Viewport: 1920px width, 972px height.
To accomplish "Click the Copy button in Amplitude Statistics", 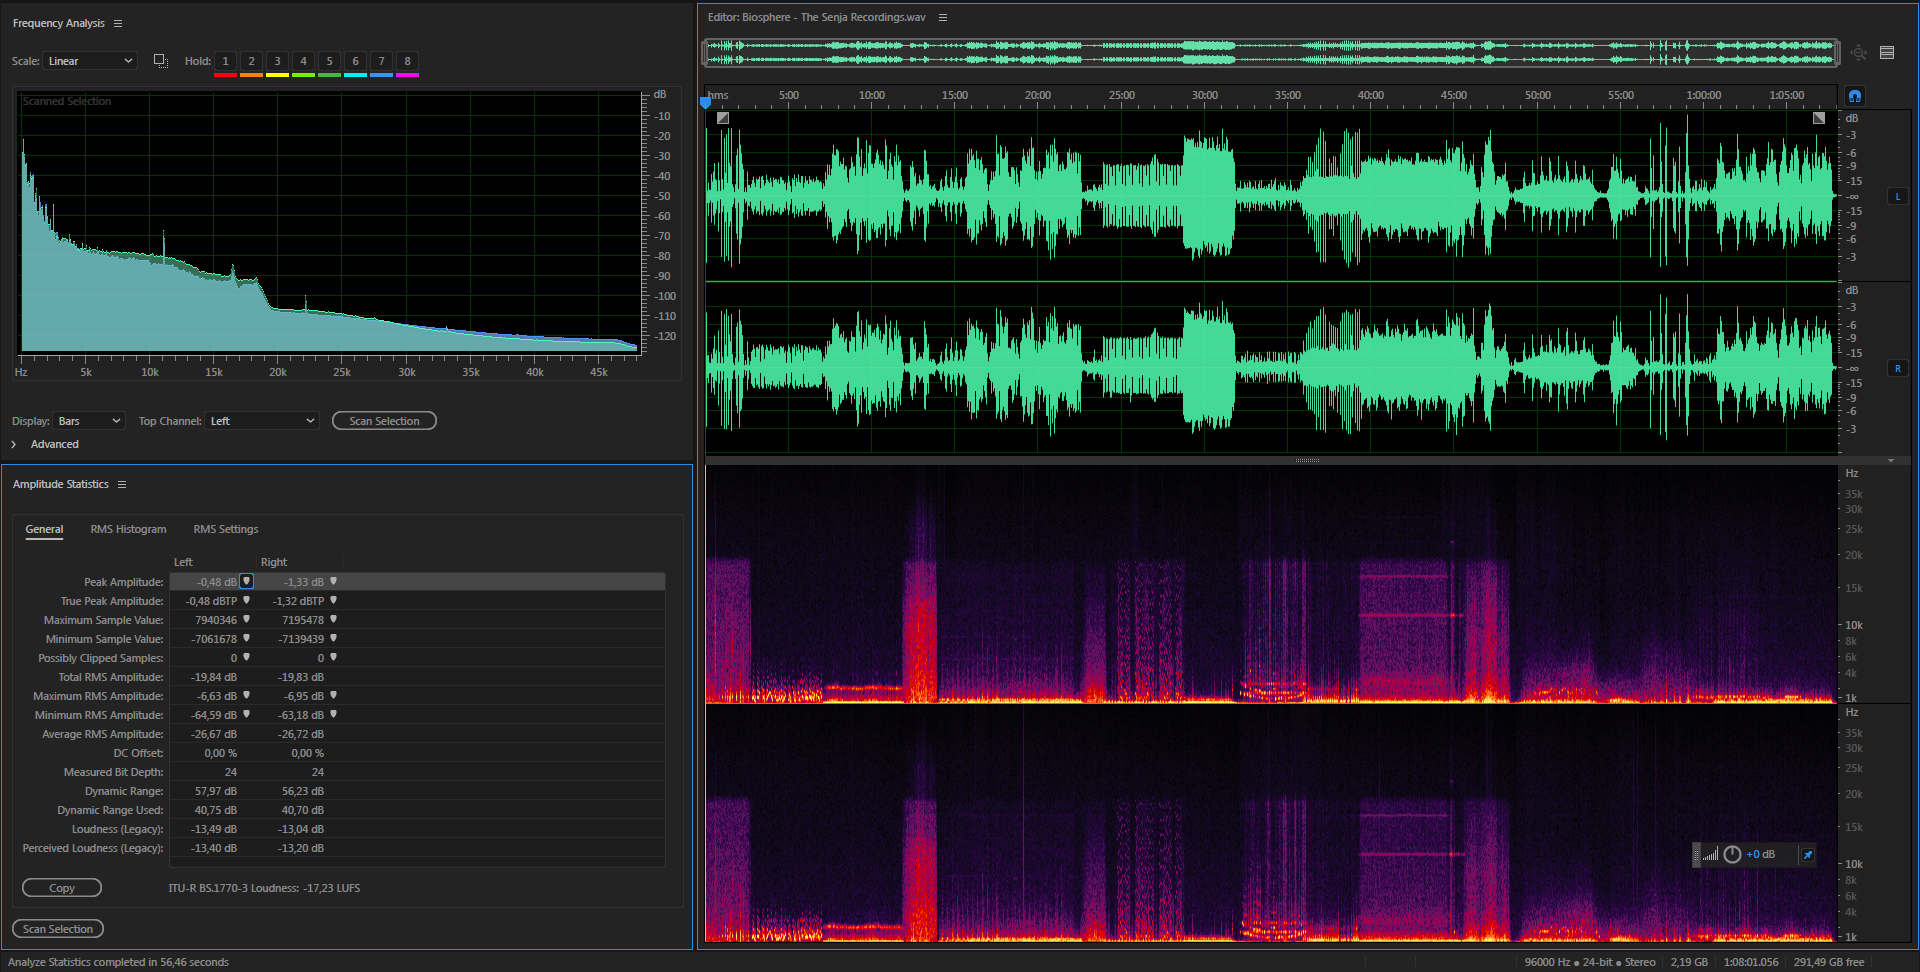I will 62,888.
